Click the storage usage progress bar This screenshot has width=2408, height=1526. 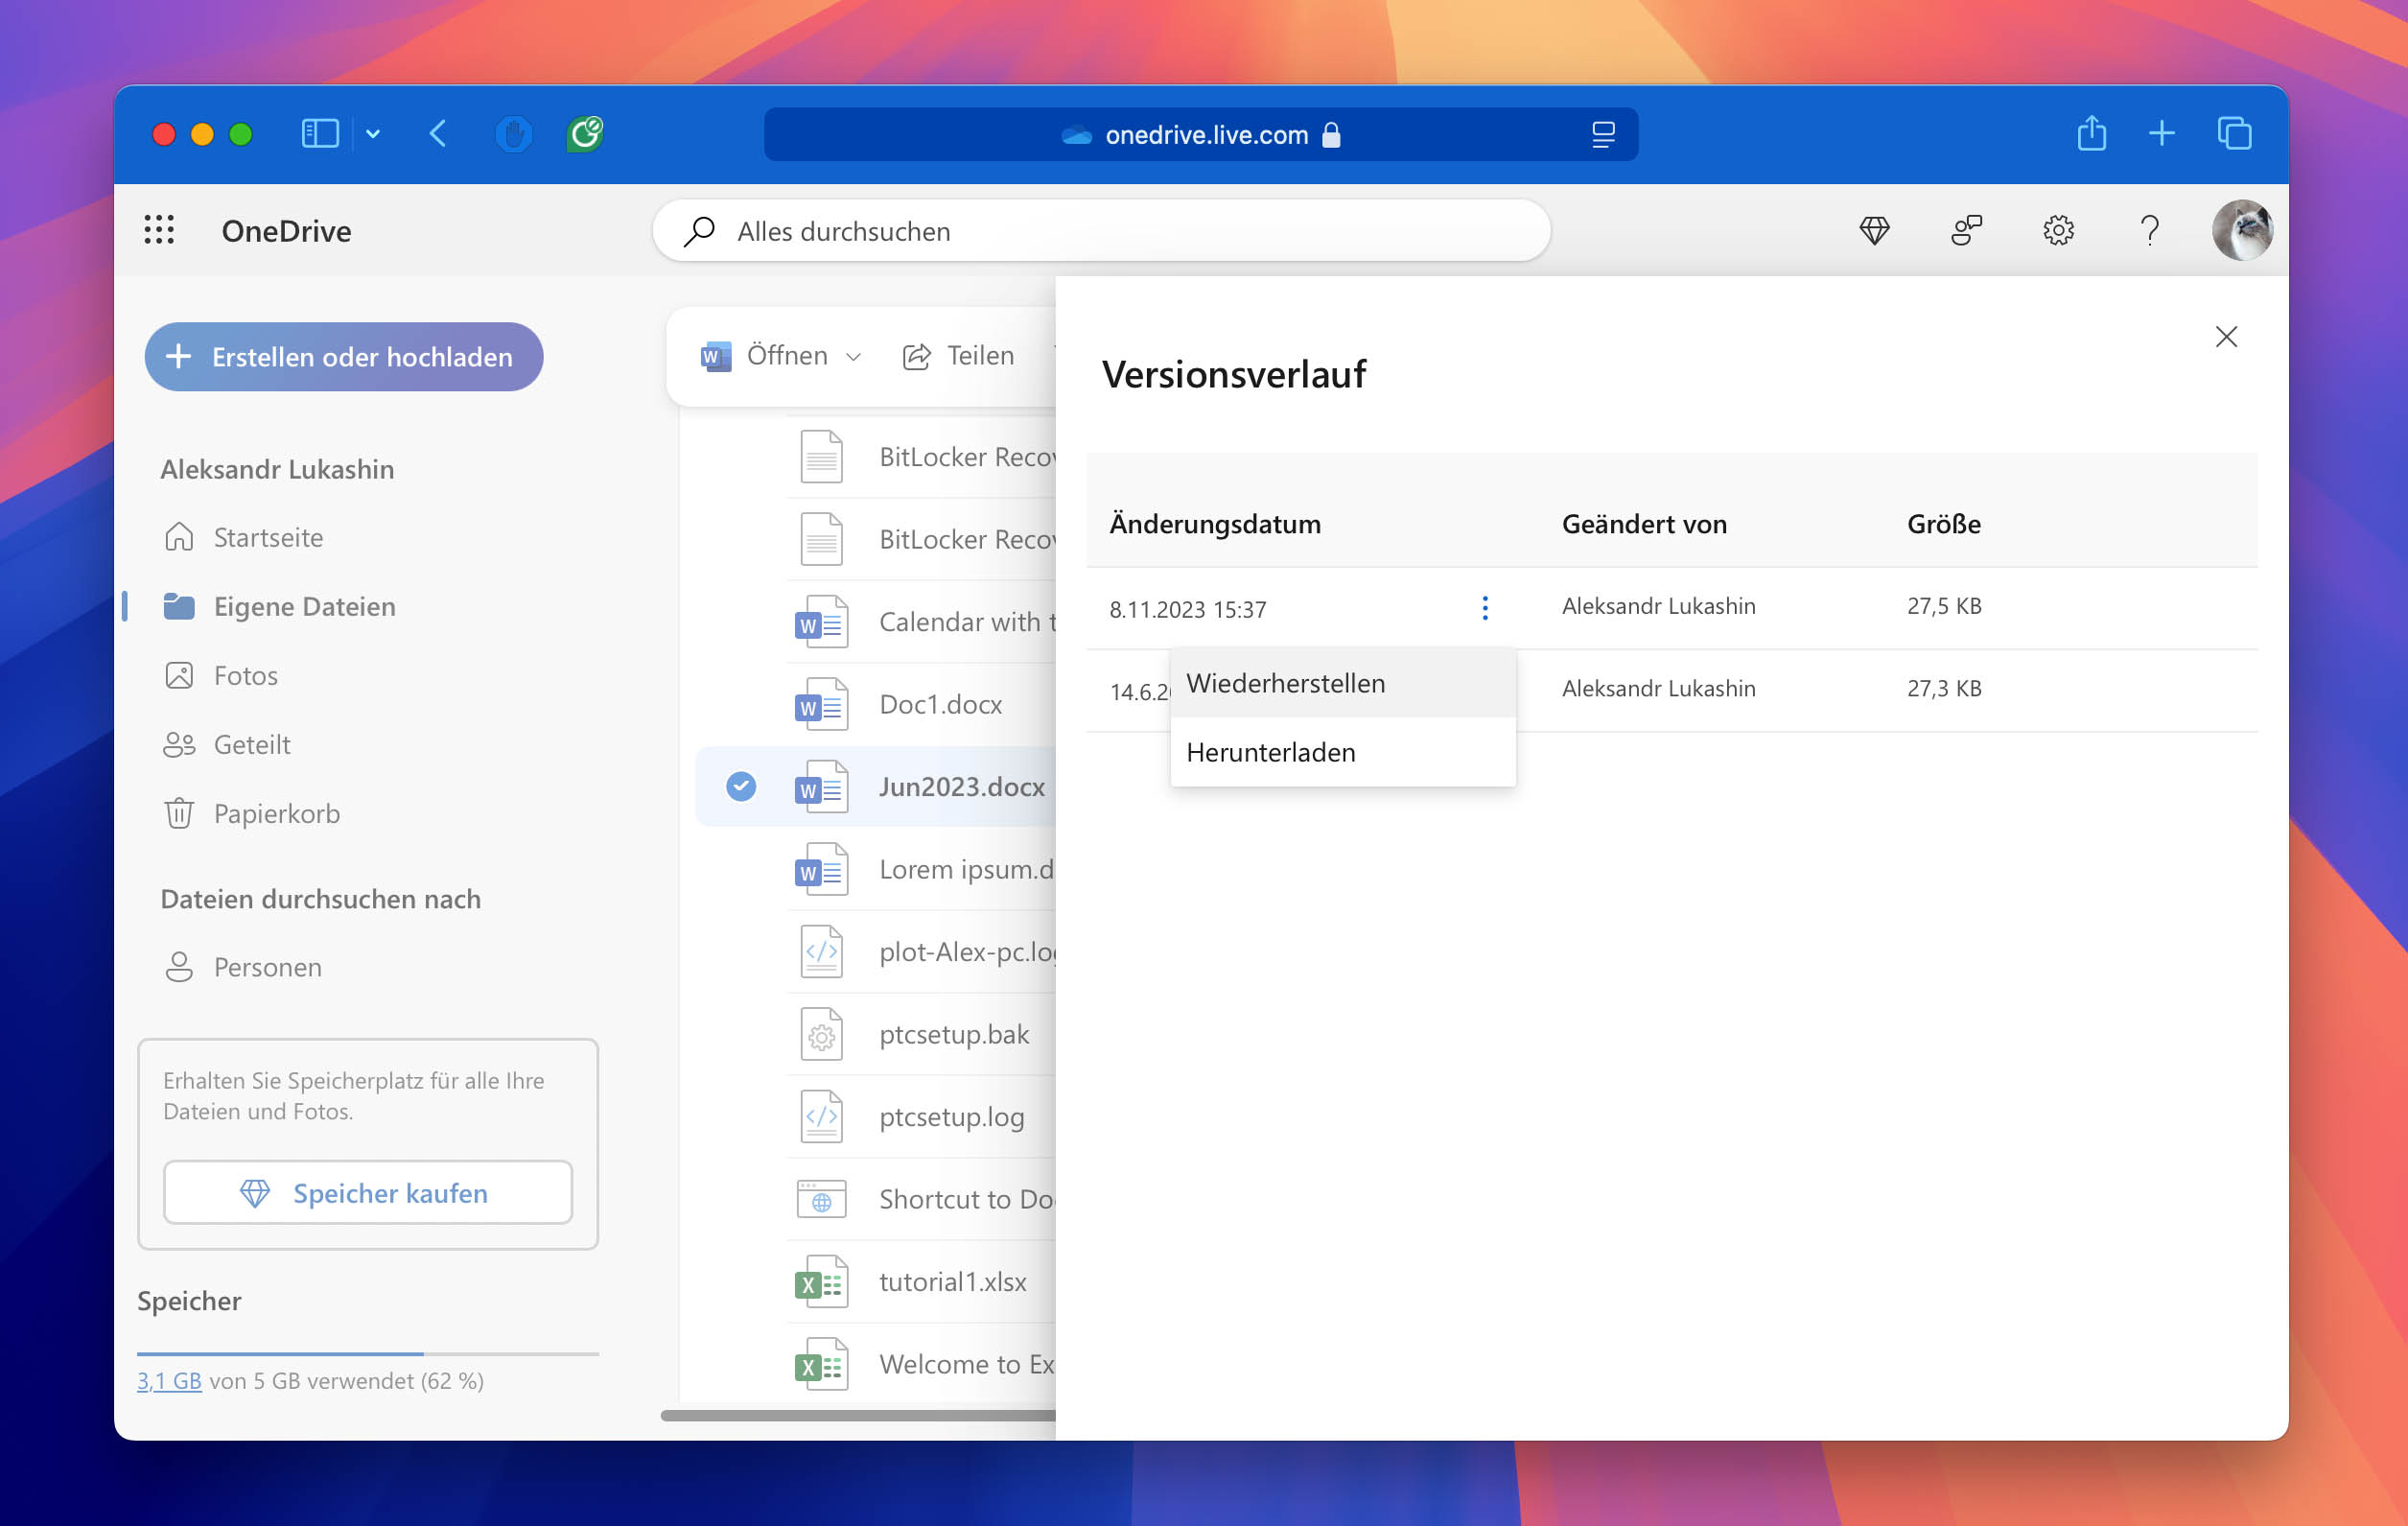pyautogui.click(x=368, y=1353)
